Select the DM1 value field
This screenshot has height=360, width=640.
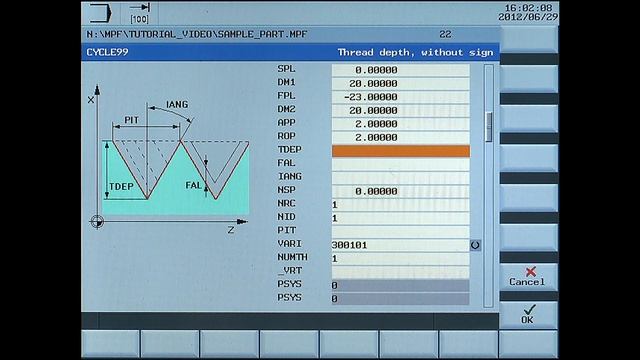click(x=400, y=83)
